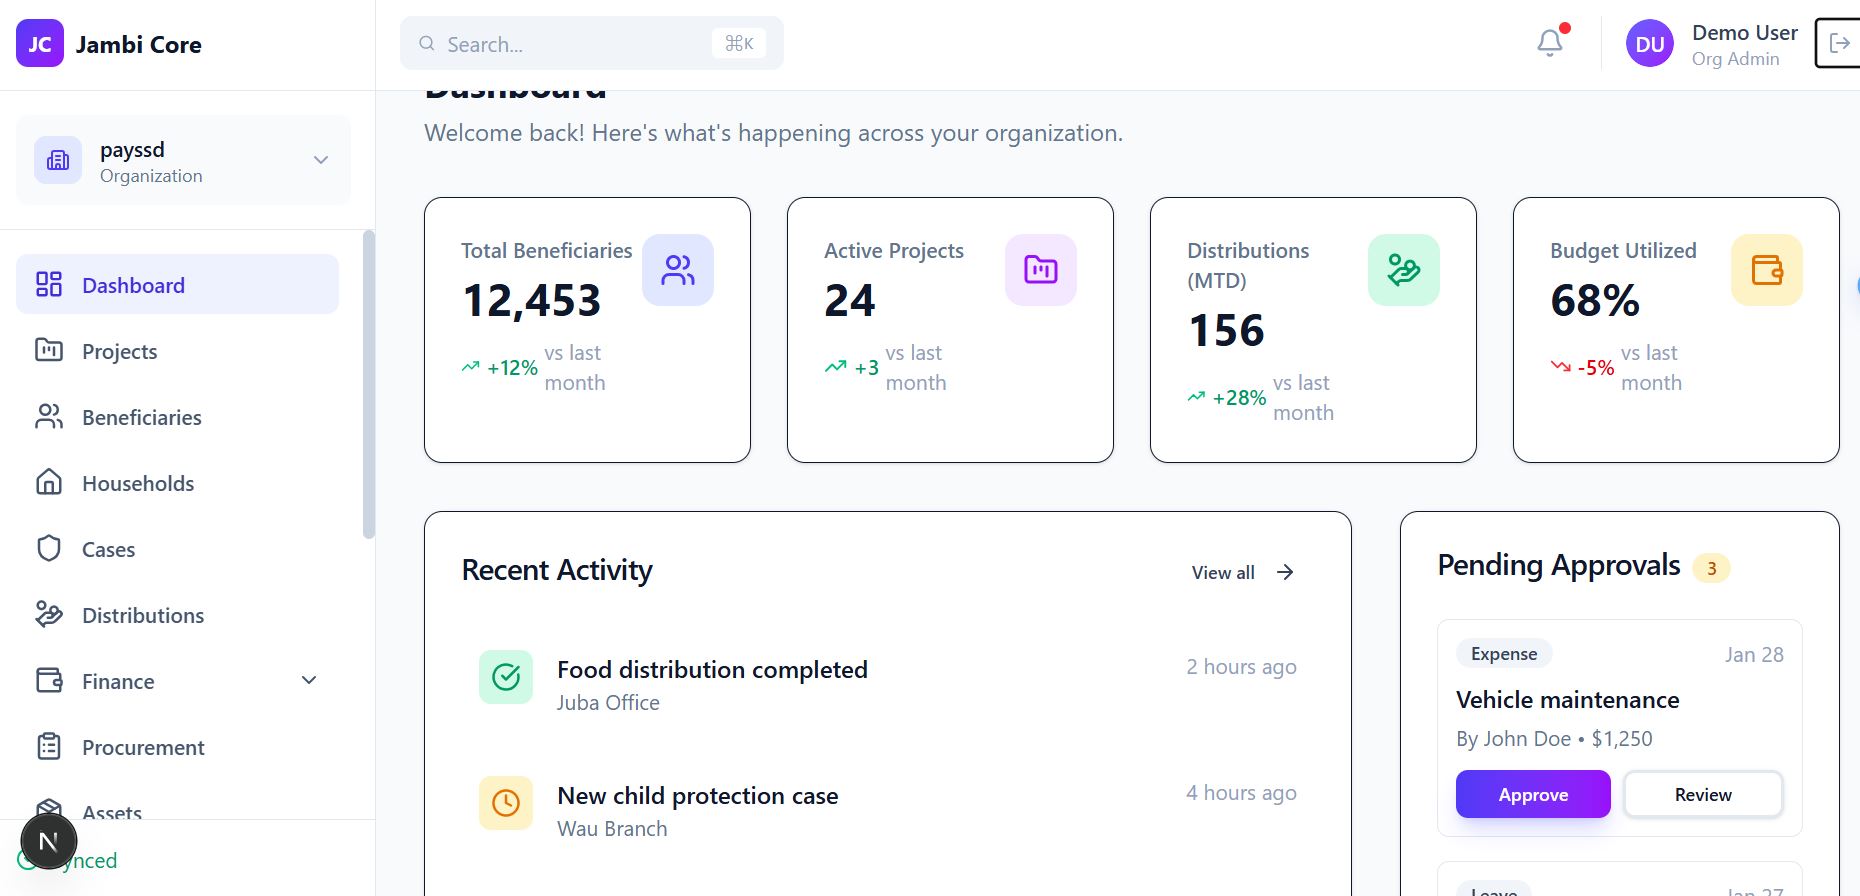Open the payssd organization switcher
1860x896 pixels.
[184, 161]
